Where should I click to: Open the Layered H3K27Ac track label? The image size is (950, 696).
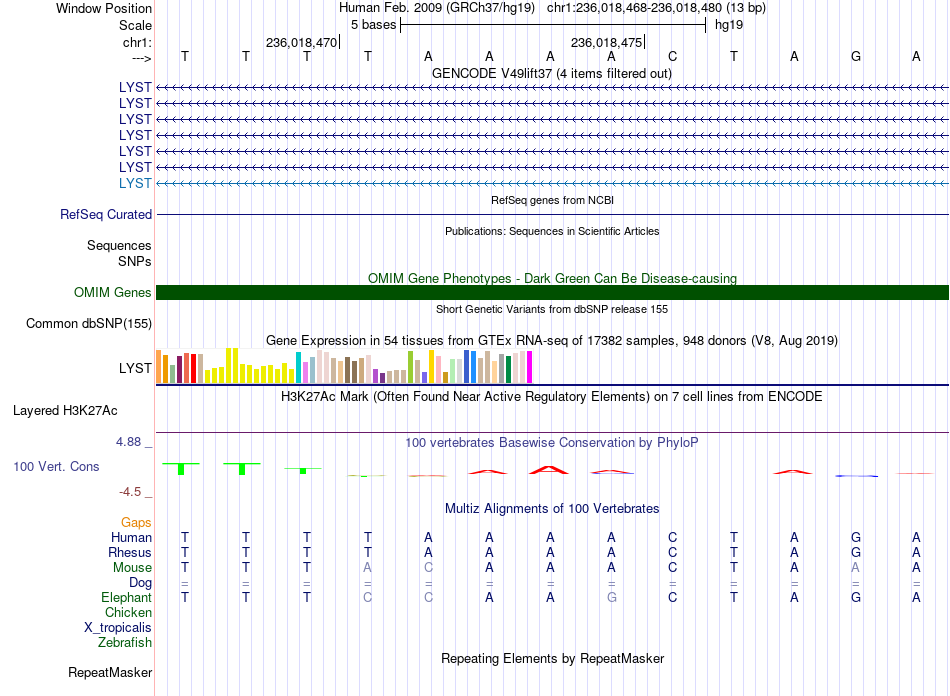[65, 411]
